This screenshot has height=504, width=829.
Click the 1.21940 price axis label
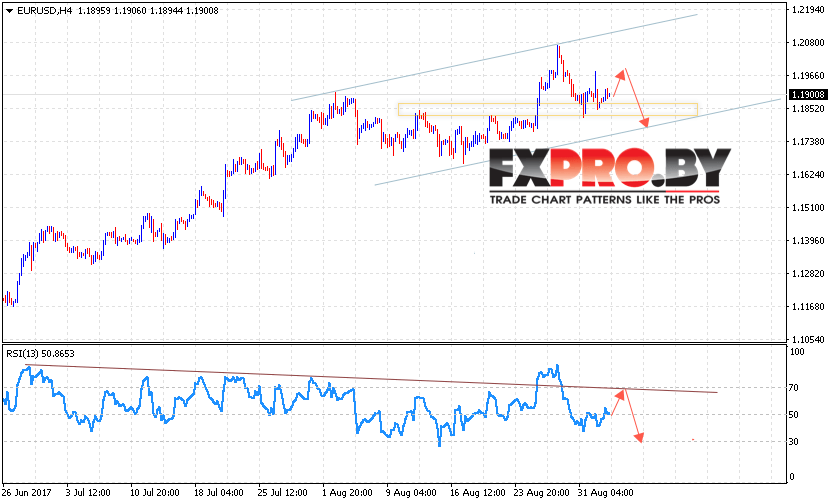coord(808,10)
